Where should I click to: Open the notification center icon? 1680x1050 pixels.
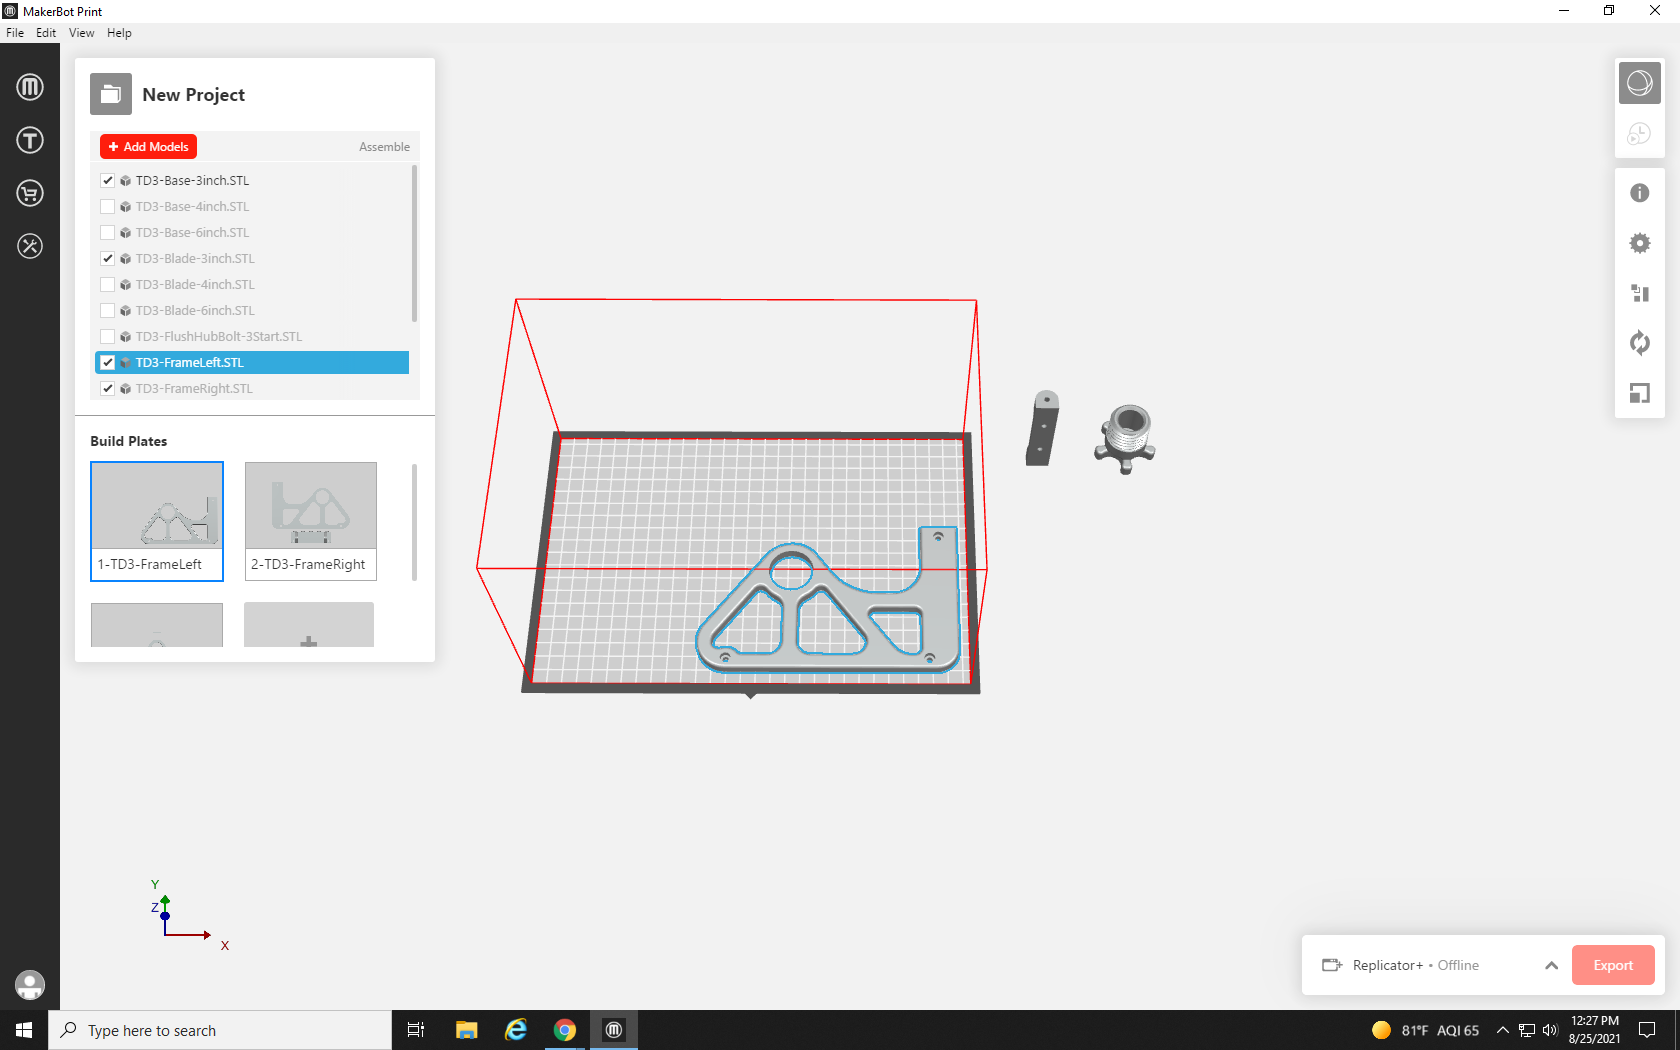[1647, 1030]
